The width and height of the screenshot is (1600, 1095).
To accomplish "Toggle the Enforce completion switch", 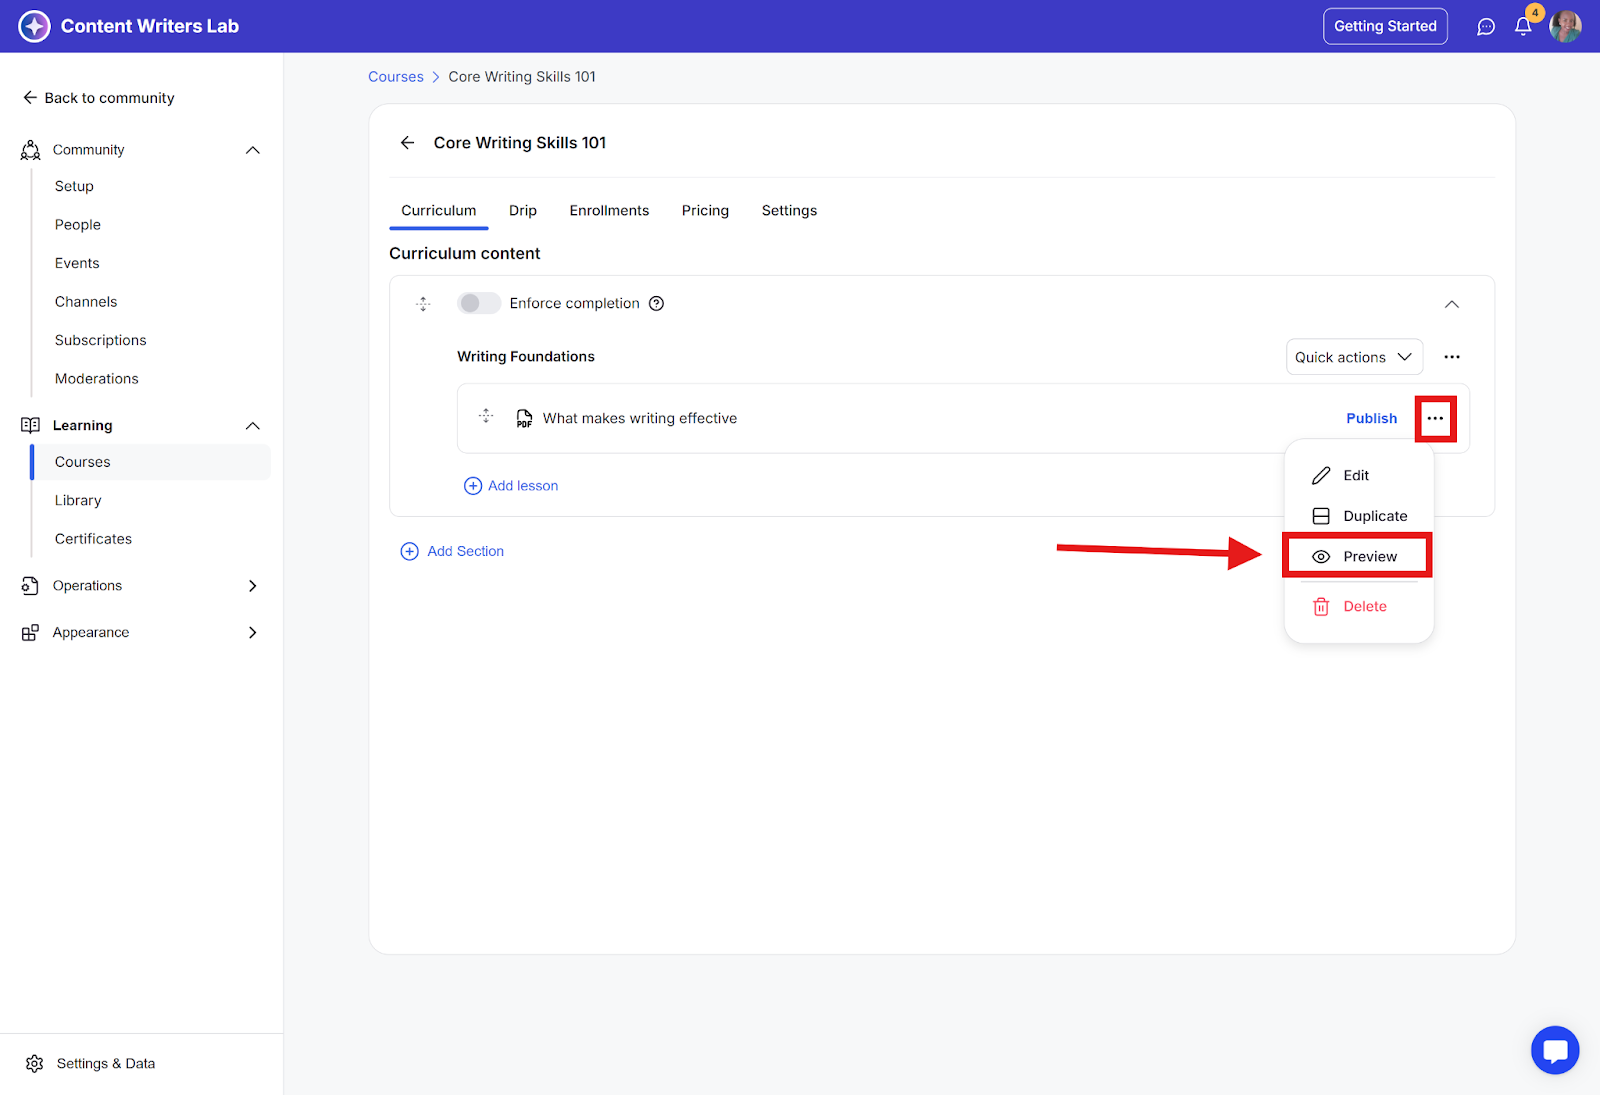I will (x=479, y=304).
